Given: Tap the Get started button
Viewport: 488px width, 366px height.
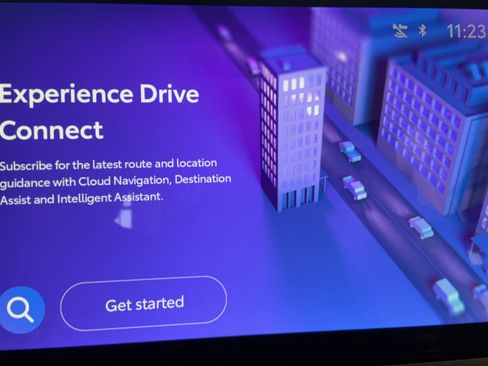Looking at the screenshot, I should click(143, 304).
